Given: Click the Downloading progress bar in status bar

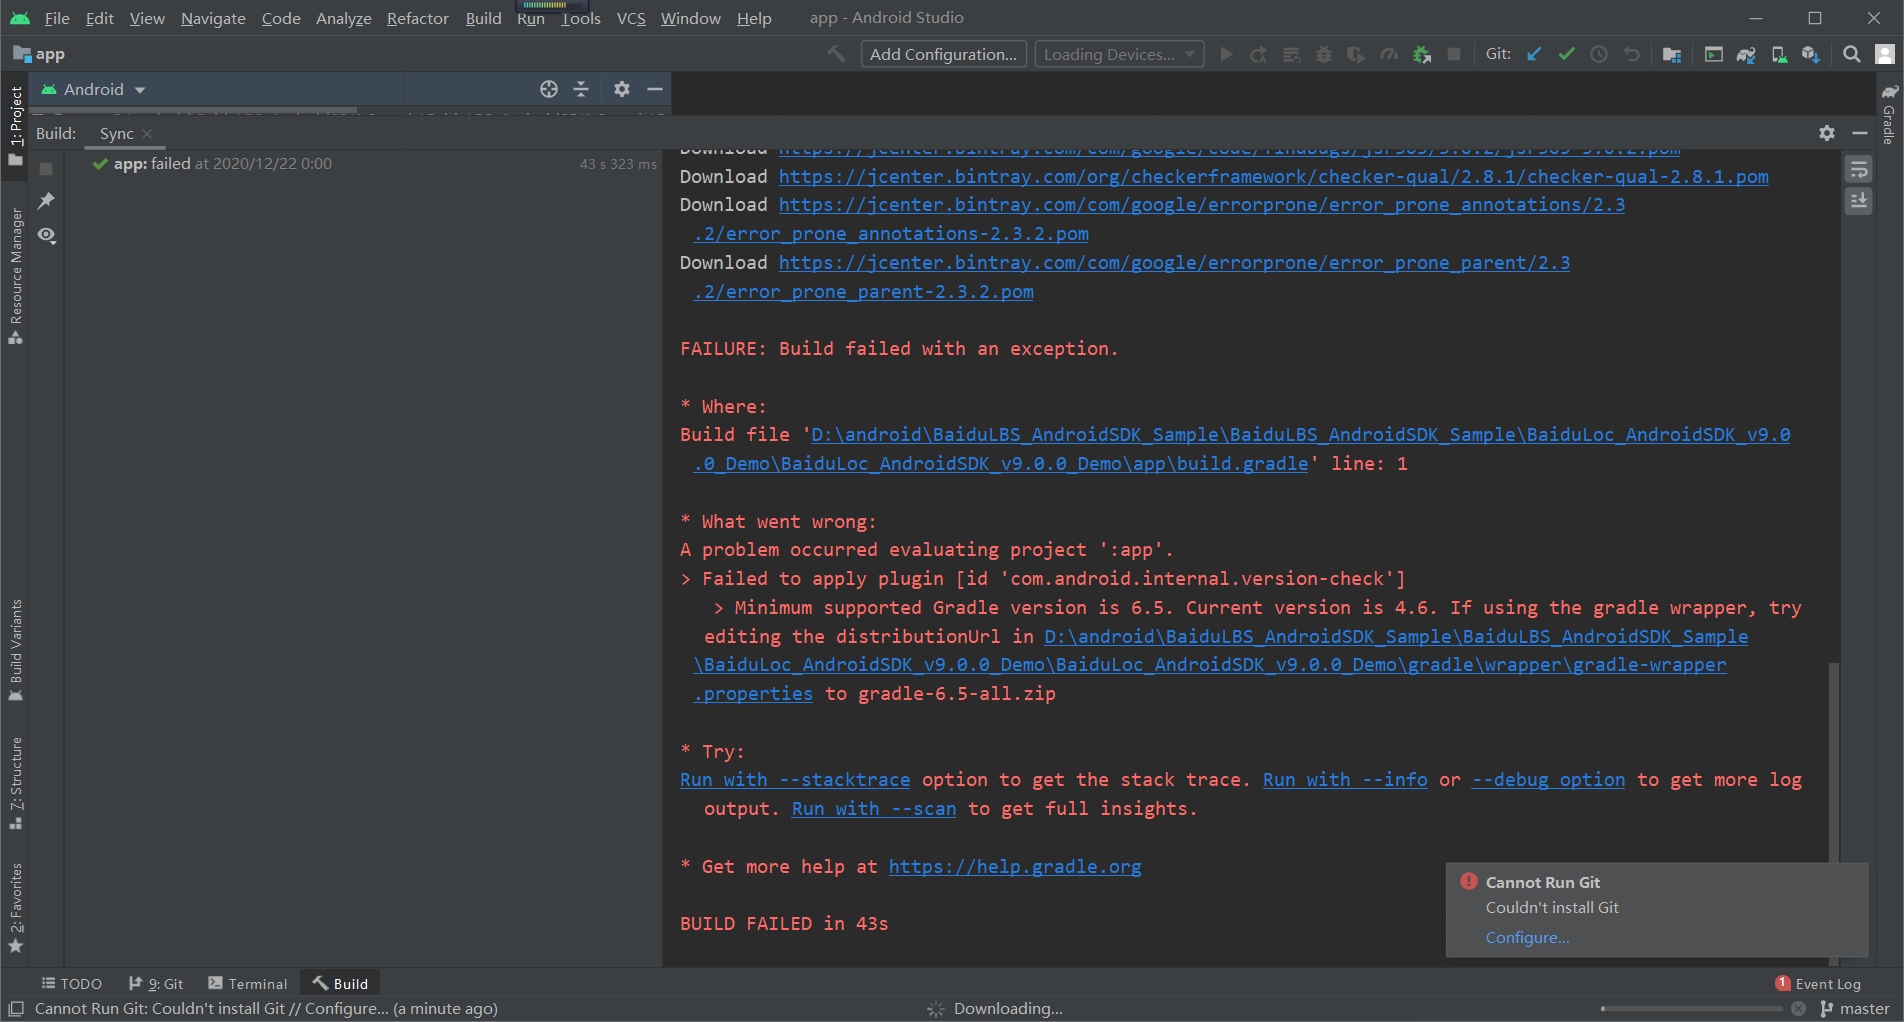Looking at the screenshot, I should (1690, 1008).
